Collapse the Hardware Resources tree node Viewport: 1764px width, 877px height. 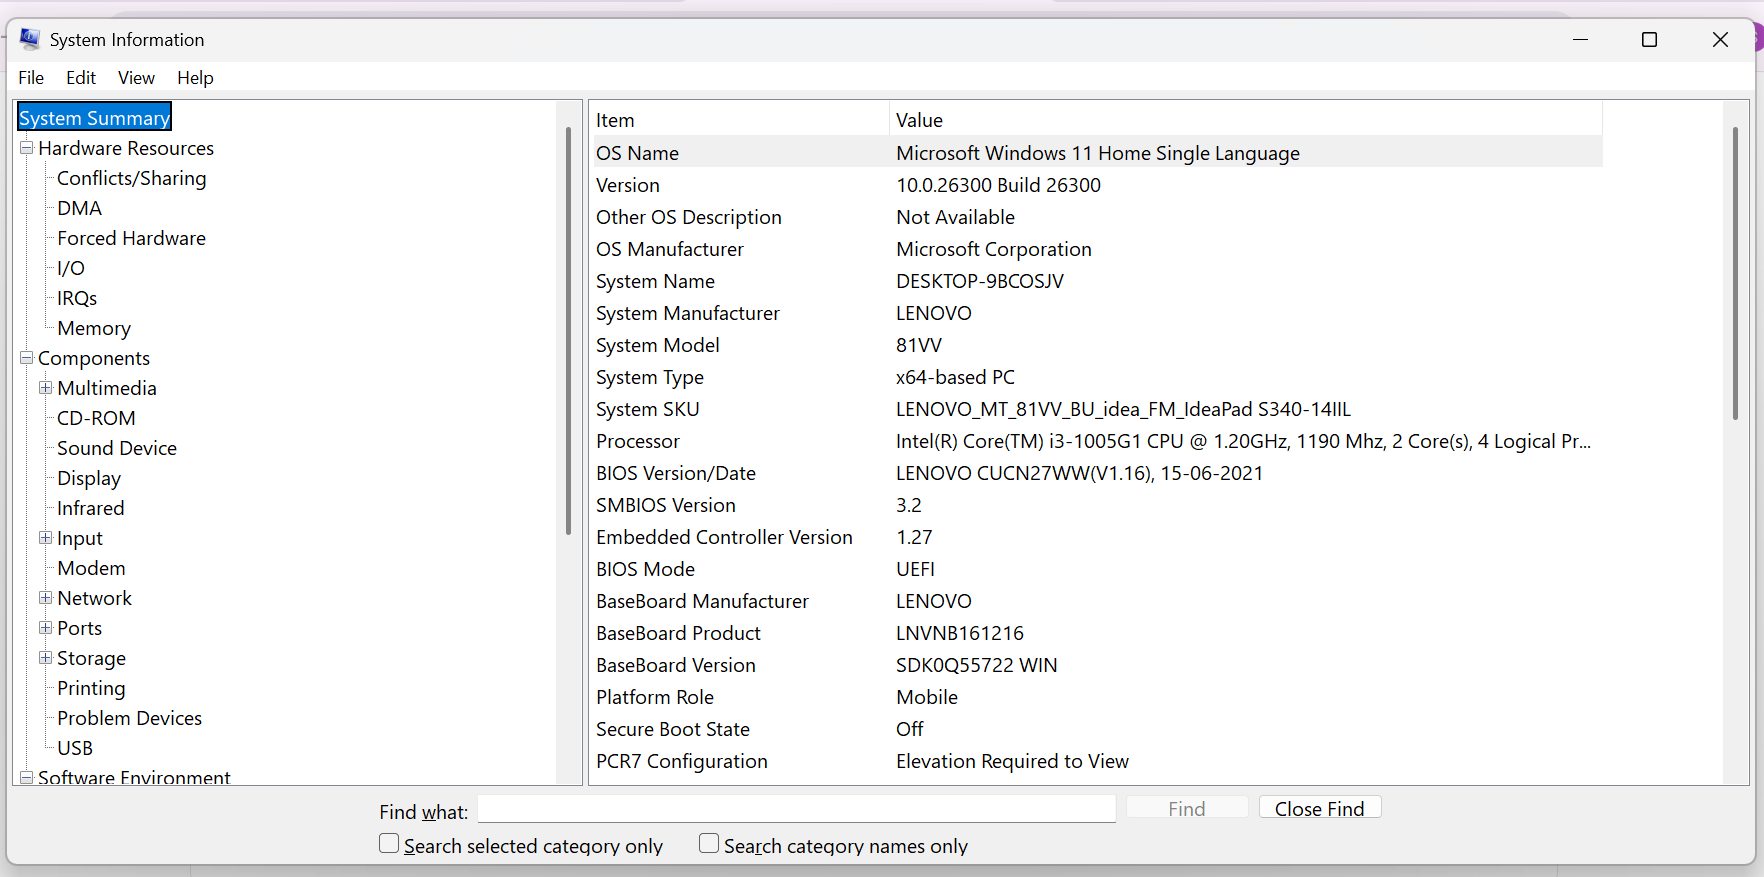click(x=27, y=148)
